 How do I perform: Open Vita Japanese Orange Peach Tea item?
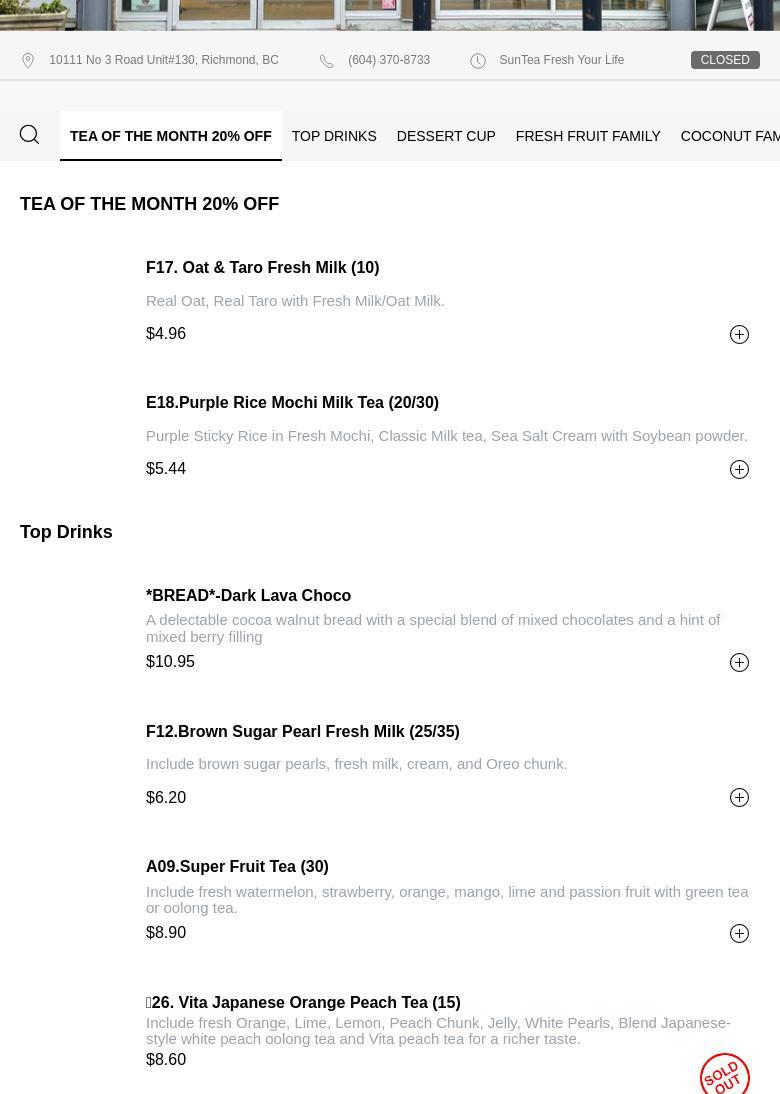304,1002
